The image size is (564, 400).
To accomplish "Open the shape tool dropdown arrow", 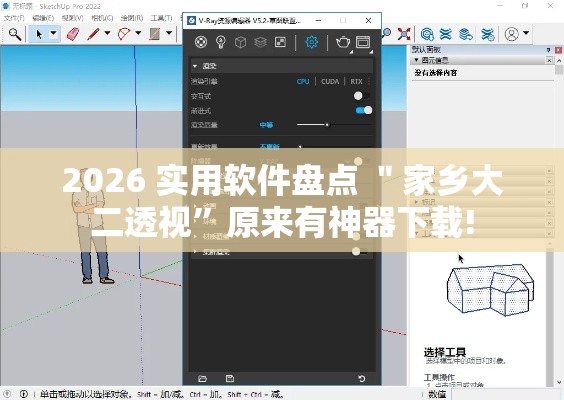I will tap(169, 33).
